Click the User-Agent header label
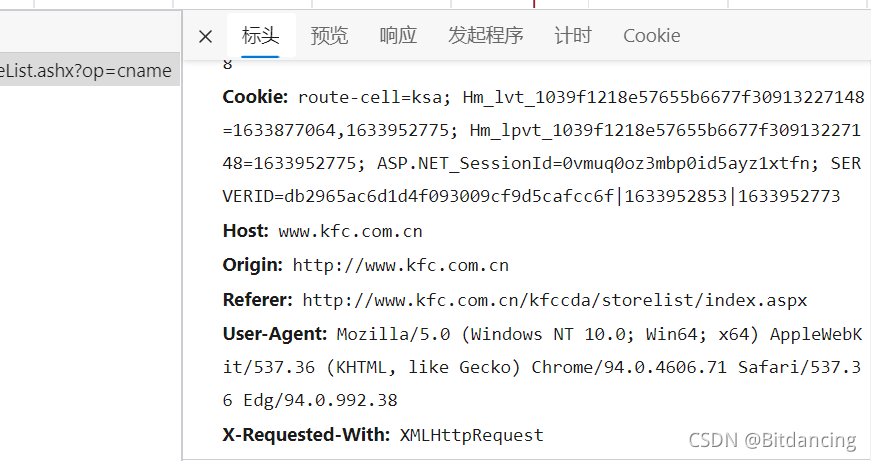The width and height of the screenshot is (871, 461). click(x=275, y=333)
